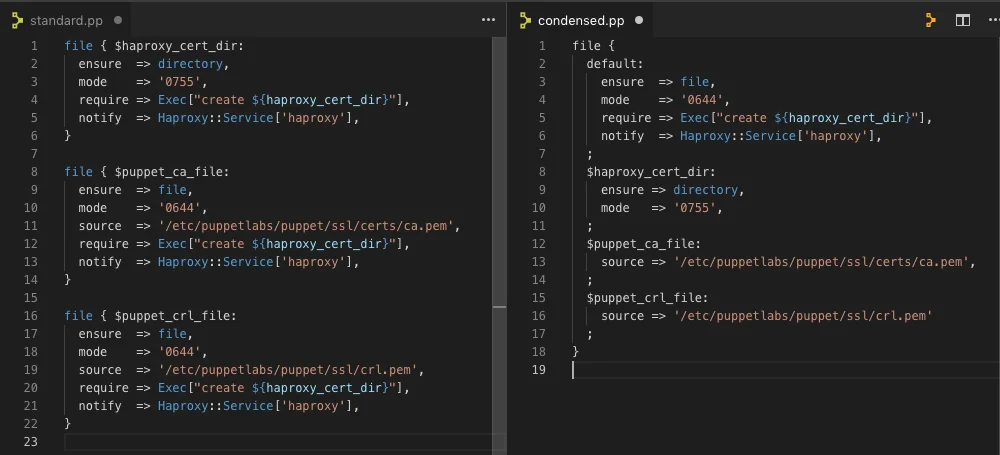The image size is (1000, 455).
Task: Click the orange Puppet action icon in title bar
Action: pos(931,20)
